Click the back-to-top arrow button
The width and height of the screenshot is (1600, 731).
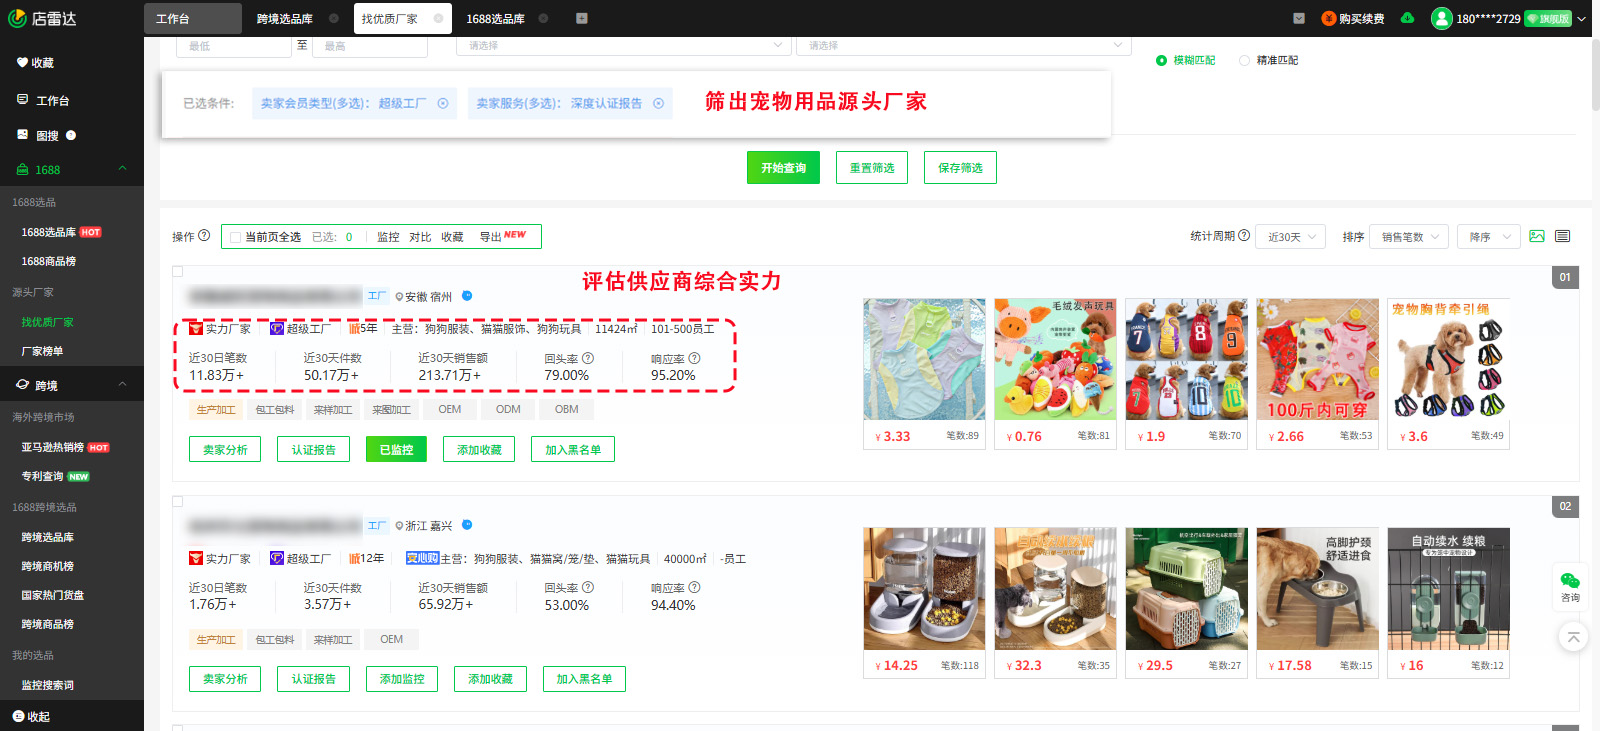1573,637
